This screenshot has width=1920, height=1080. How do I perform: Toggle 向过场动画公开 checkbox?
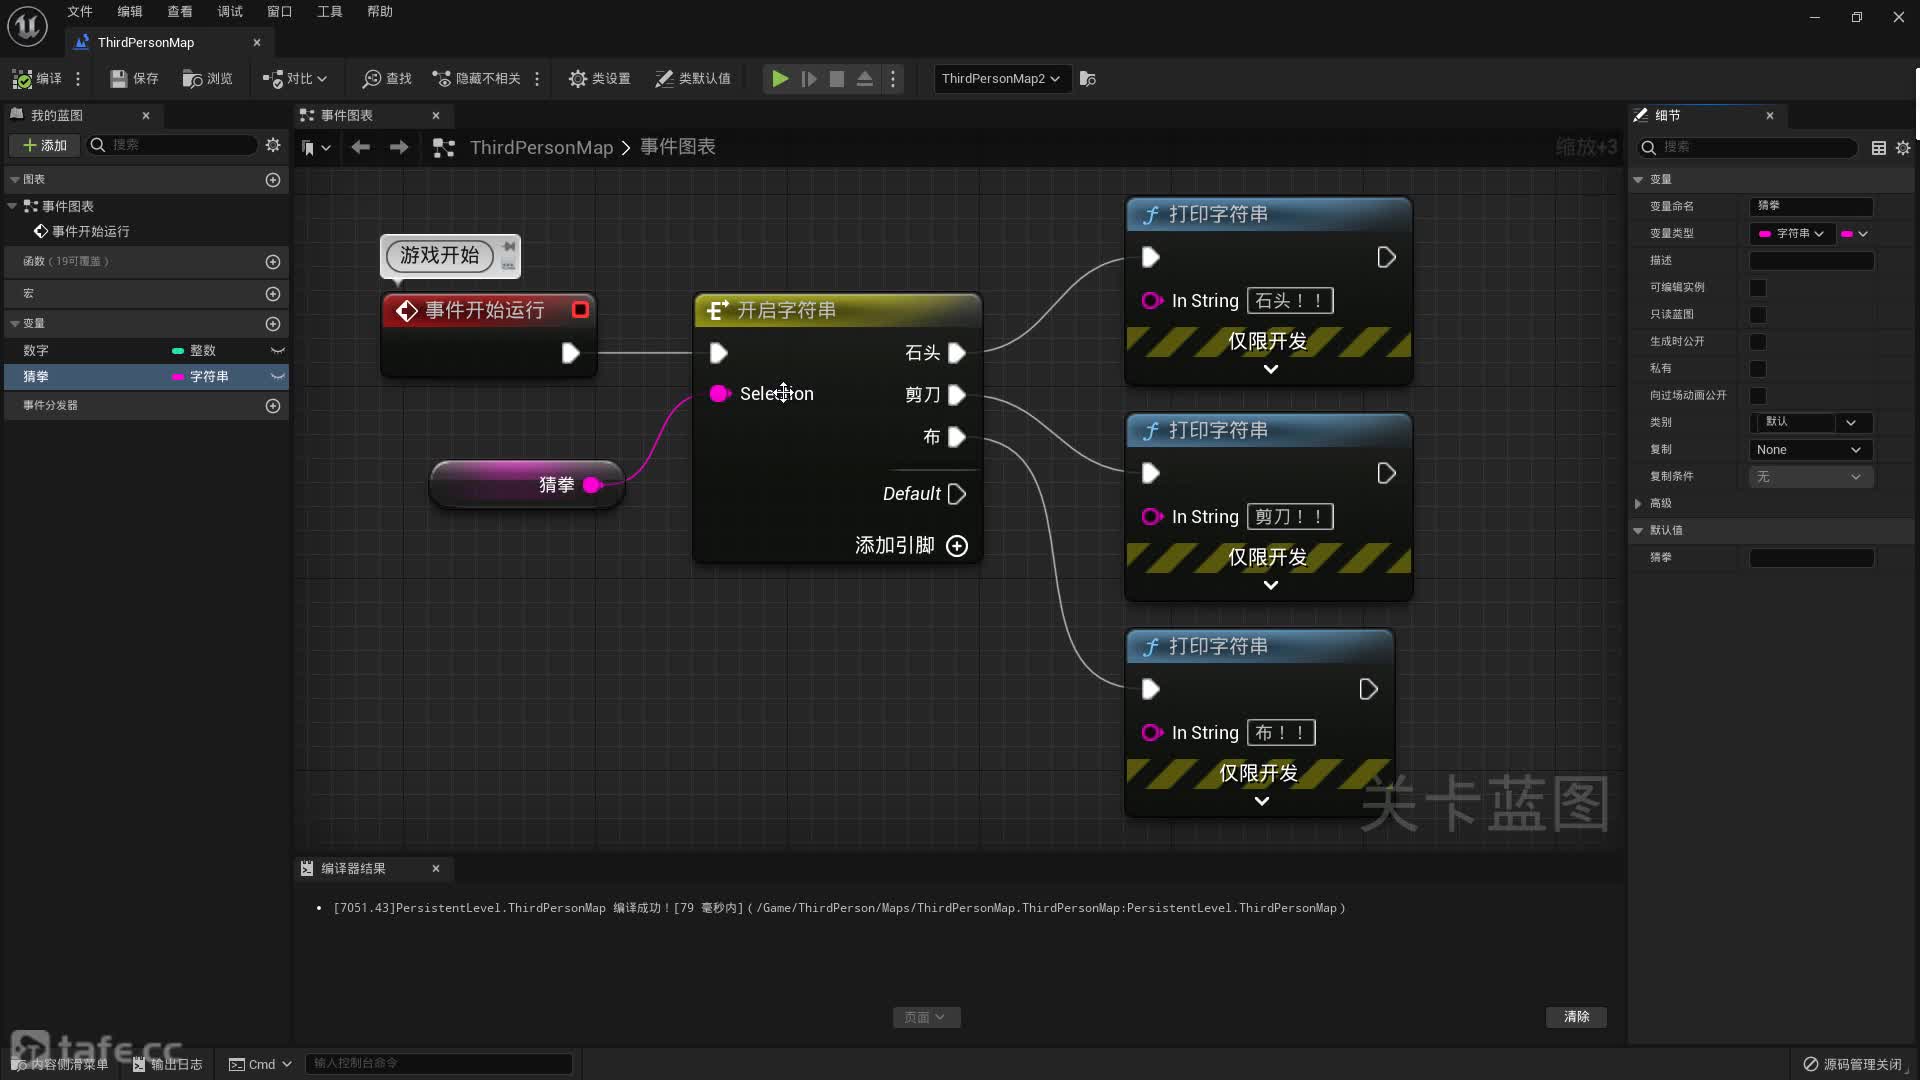pos(1757,396)
